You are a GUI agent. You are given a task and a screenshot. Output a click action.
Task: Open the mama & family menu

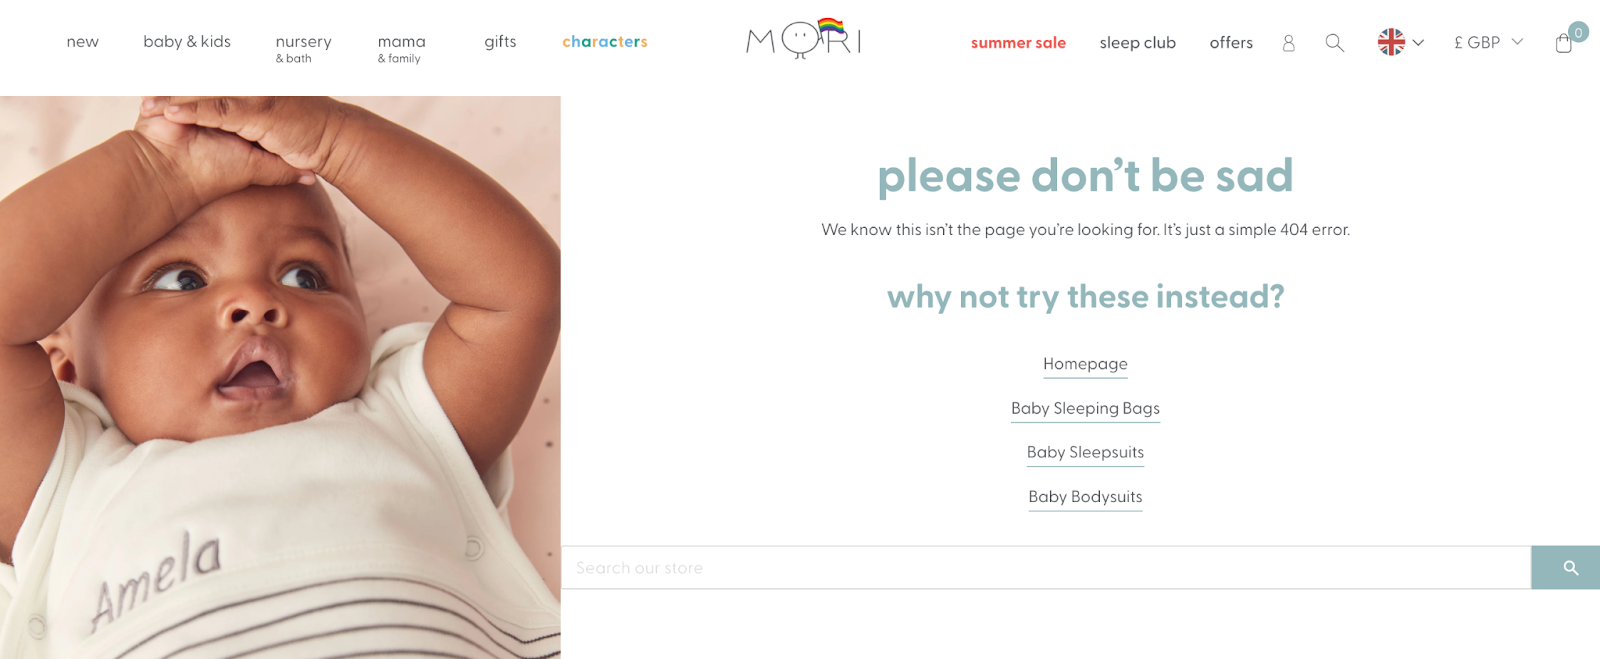click(x=401, y=48)
